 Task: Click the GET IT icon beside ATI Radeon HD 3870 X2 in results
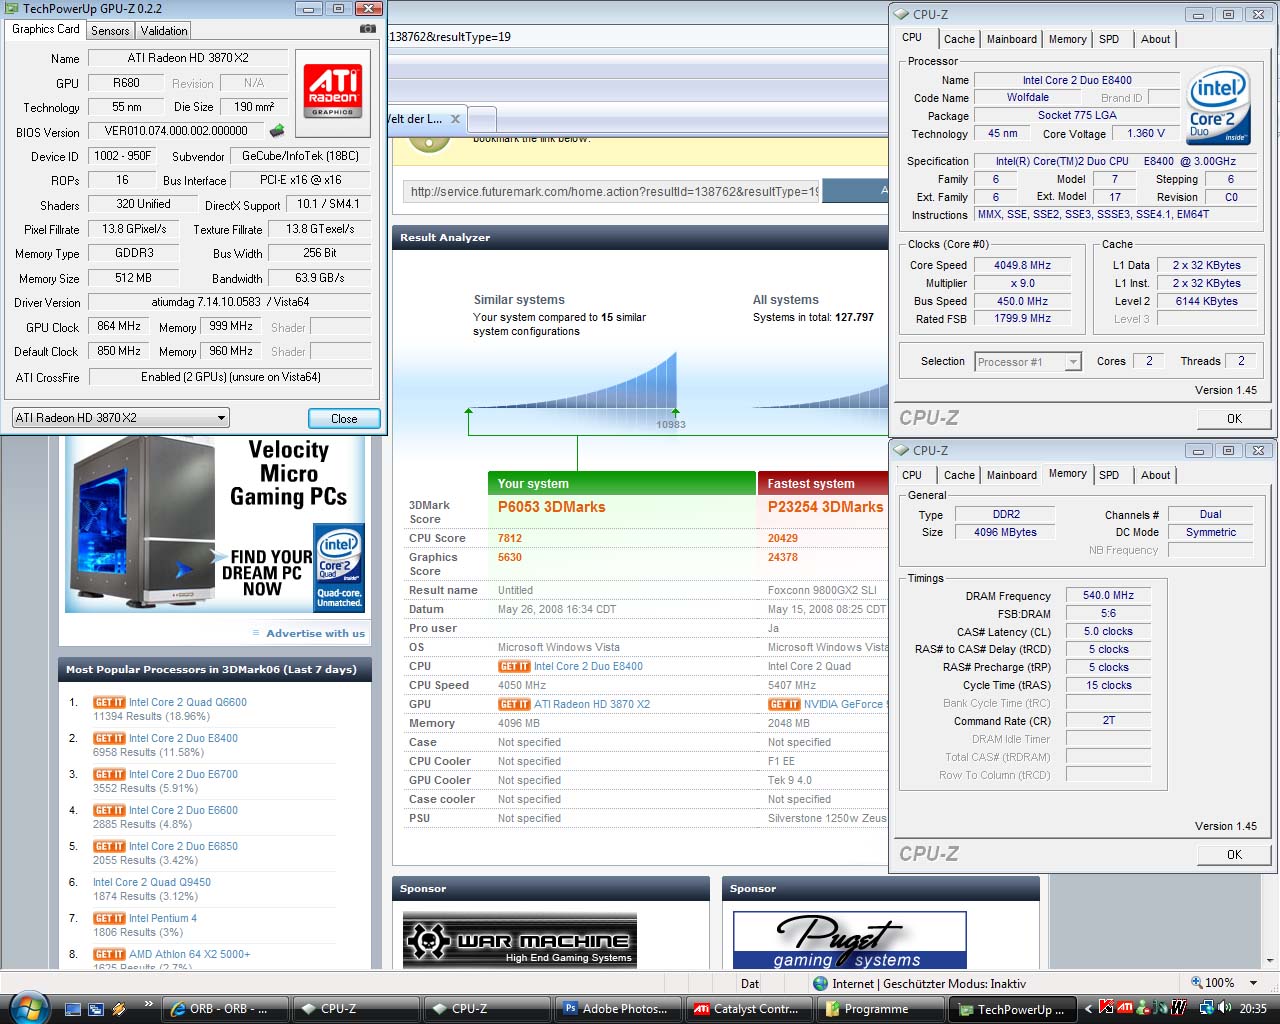click(514, 704)
